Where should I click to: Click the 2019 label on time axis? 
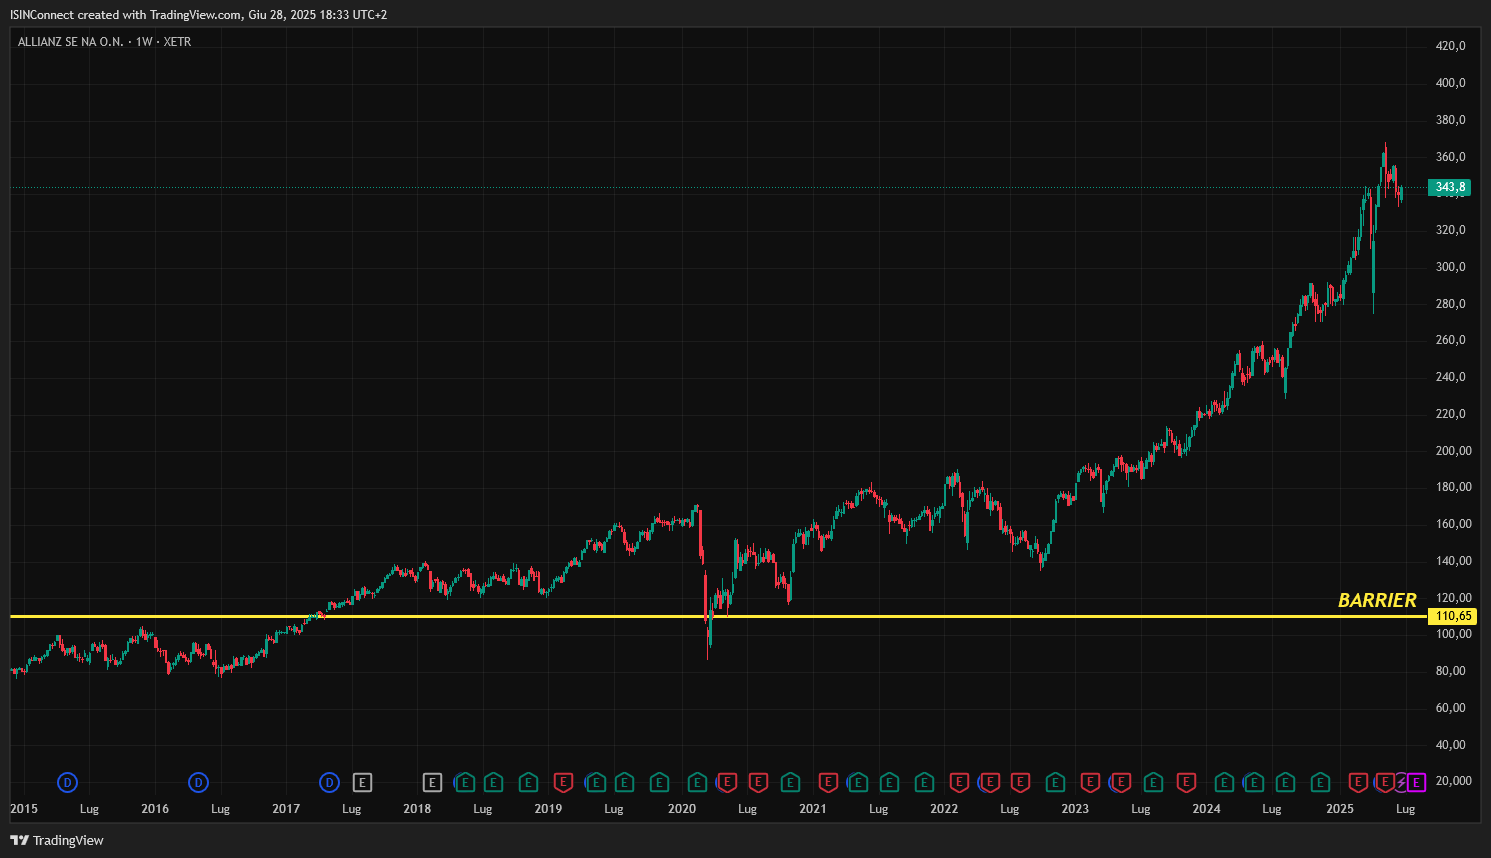point(548,809)
